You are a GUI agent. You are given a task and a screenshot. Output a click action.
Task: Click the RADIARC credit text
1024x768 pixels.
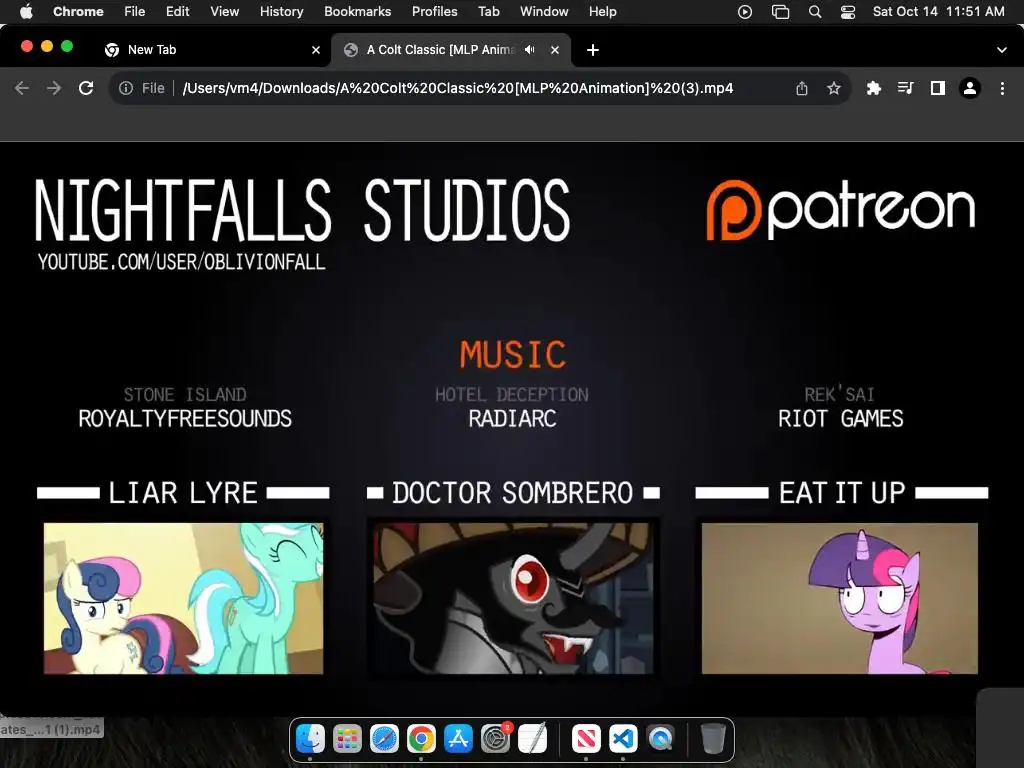click(x=513, y=419)
